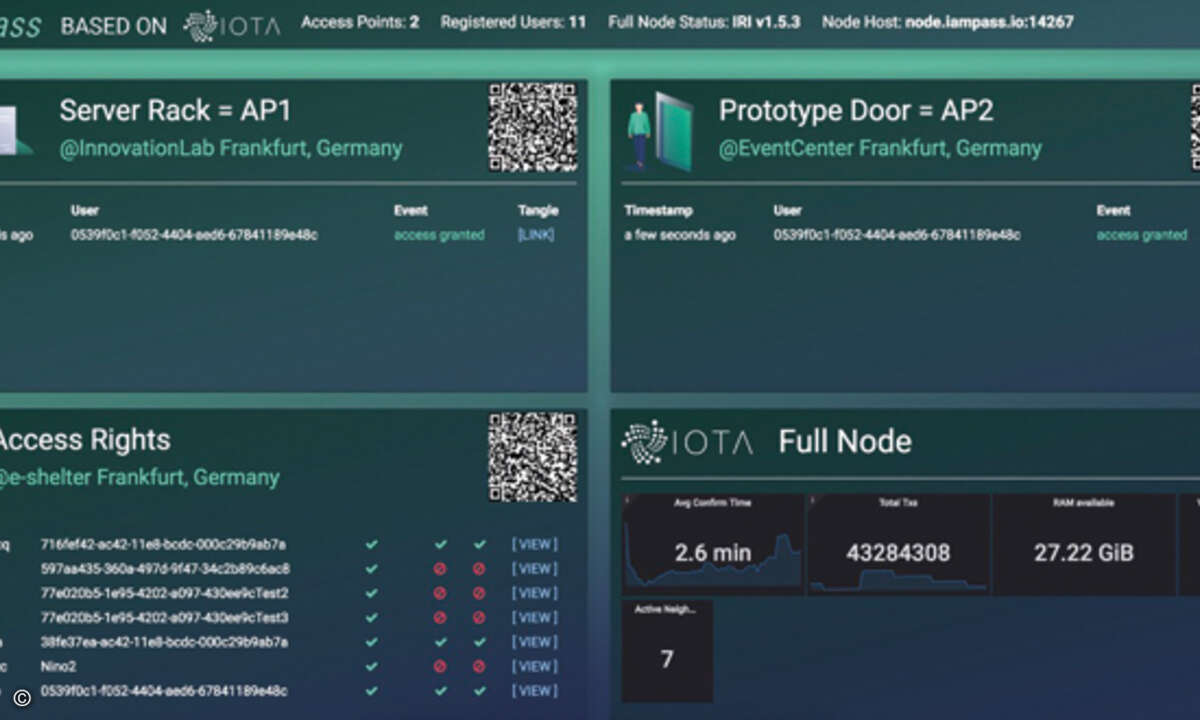Click leftmost green checkmark in 597aa435 row
This screenshot has width=1200, height=720.
pos(372,568)
